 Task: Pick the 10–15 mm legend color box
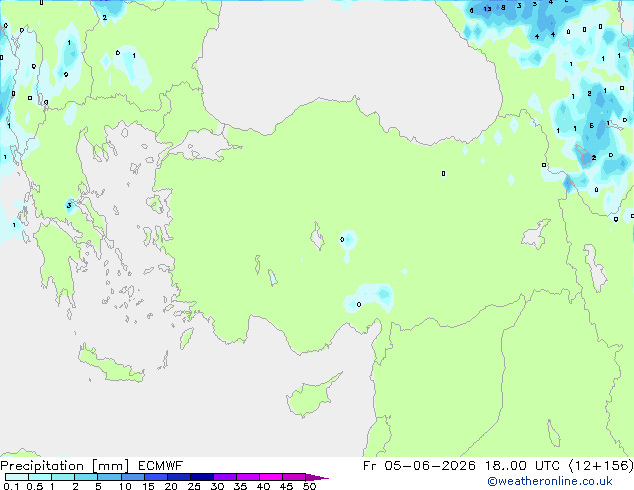(x=132, y=477)
